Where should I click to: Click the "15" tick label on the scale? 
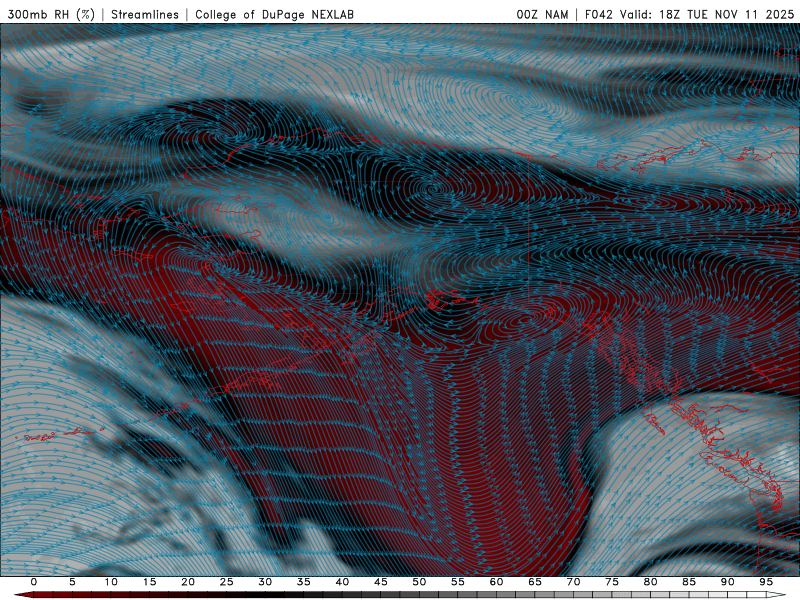(x=149, y=582)
